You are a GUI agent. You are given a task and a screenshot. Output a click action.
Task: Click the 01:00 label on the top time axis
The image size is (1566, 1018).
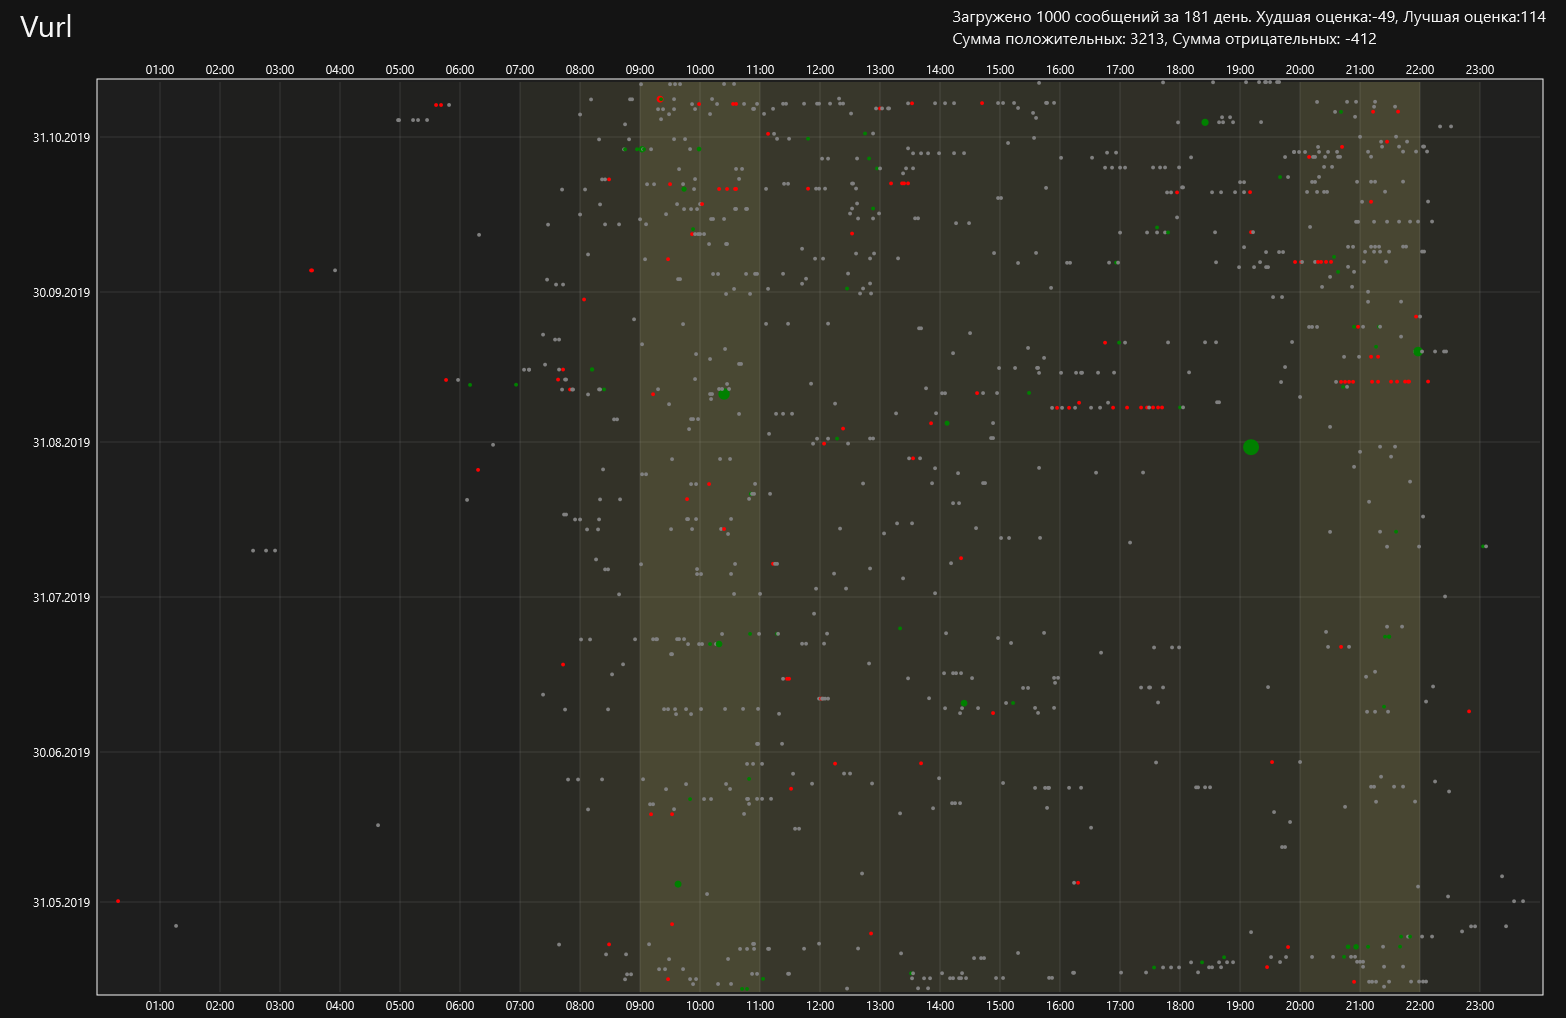point(160,69)
